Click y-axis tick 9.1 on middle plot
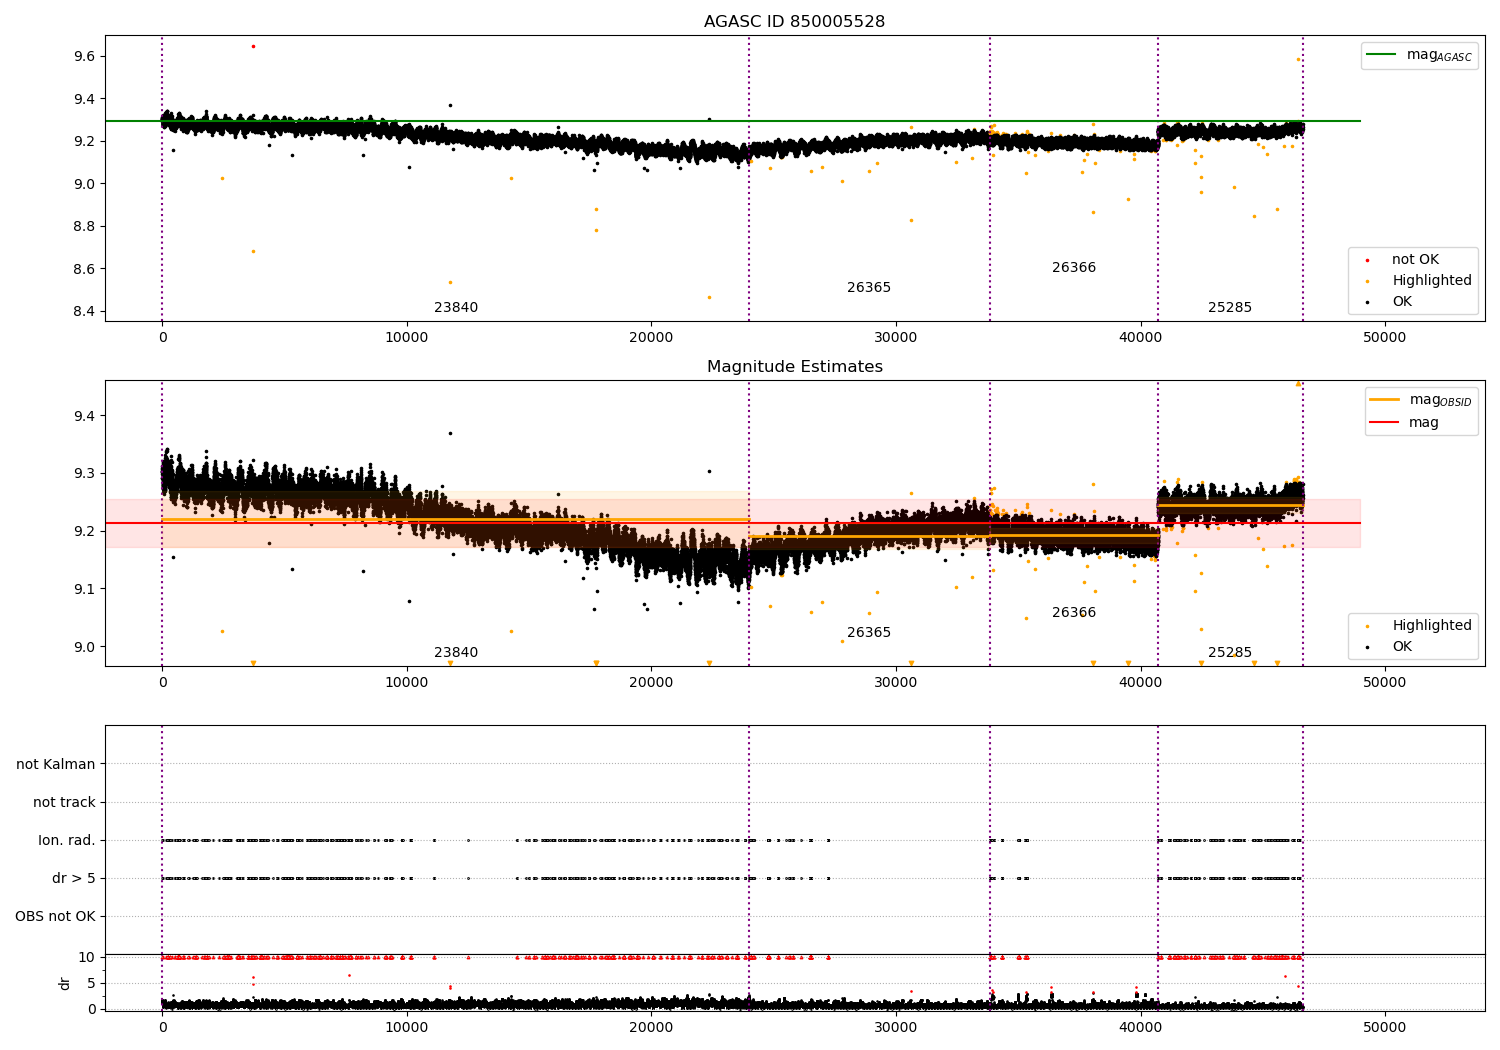The height and width of the screenshot is (1050, 1500). 84,589
